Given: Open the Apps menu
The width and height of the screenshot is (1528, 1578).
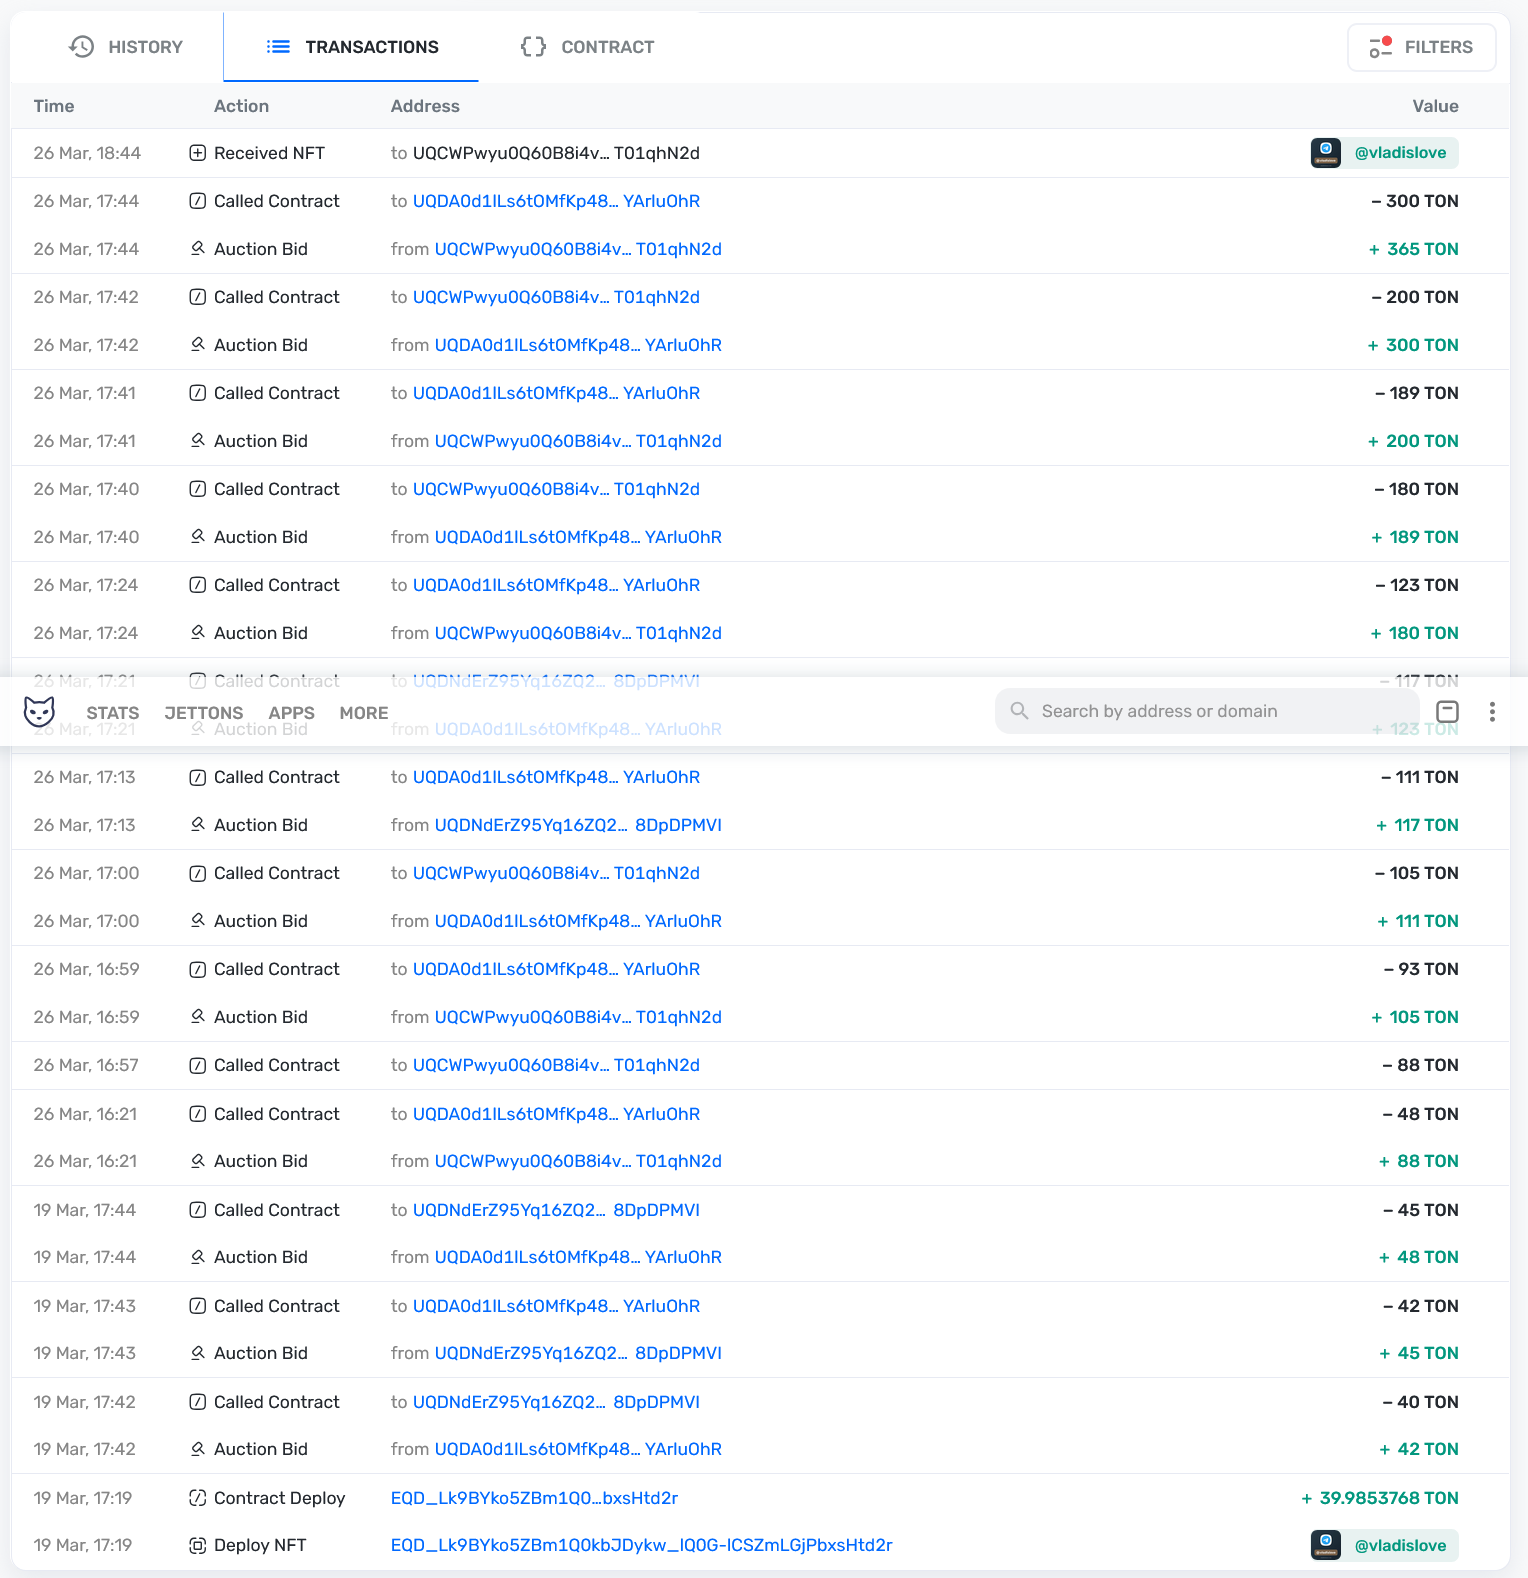Looking at the screenshot, I should (292, 713).
